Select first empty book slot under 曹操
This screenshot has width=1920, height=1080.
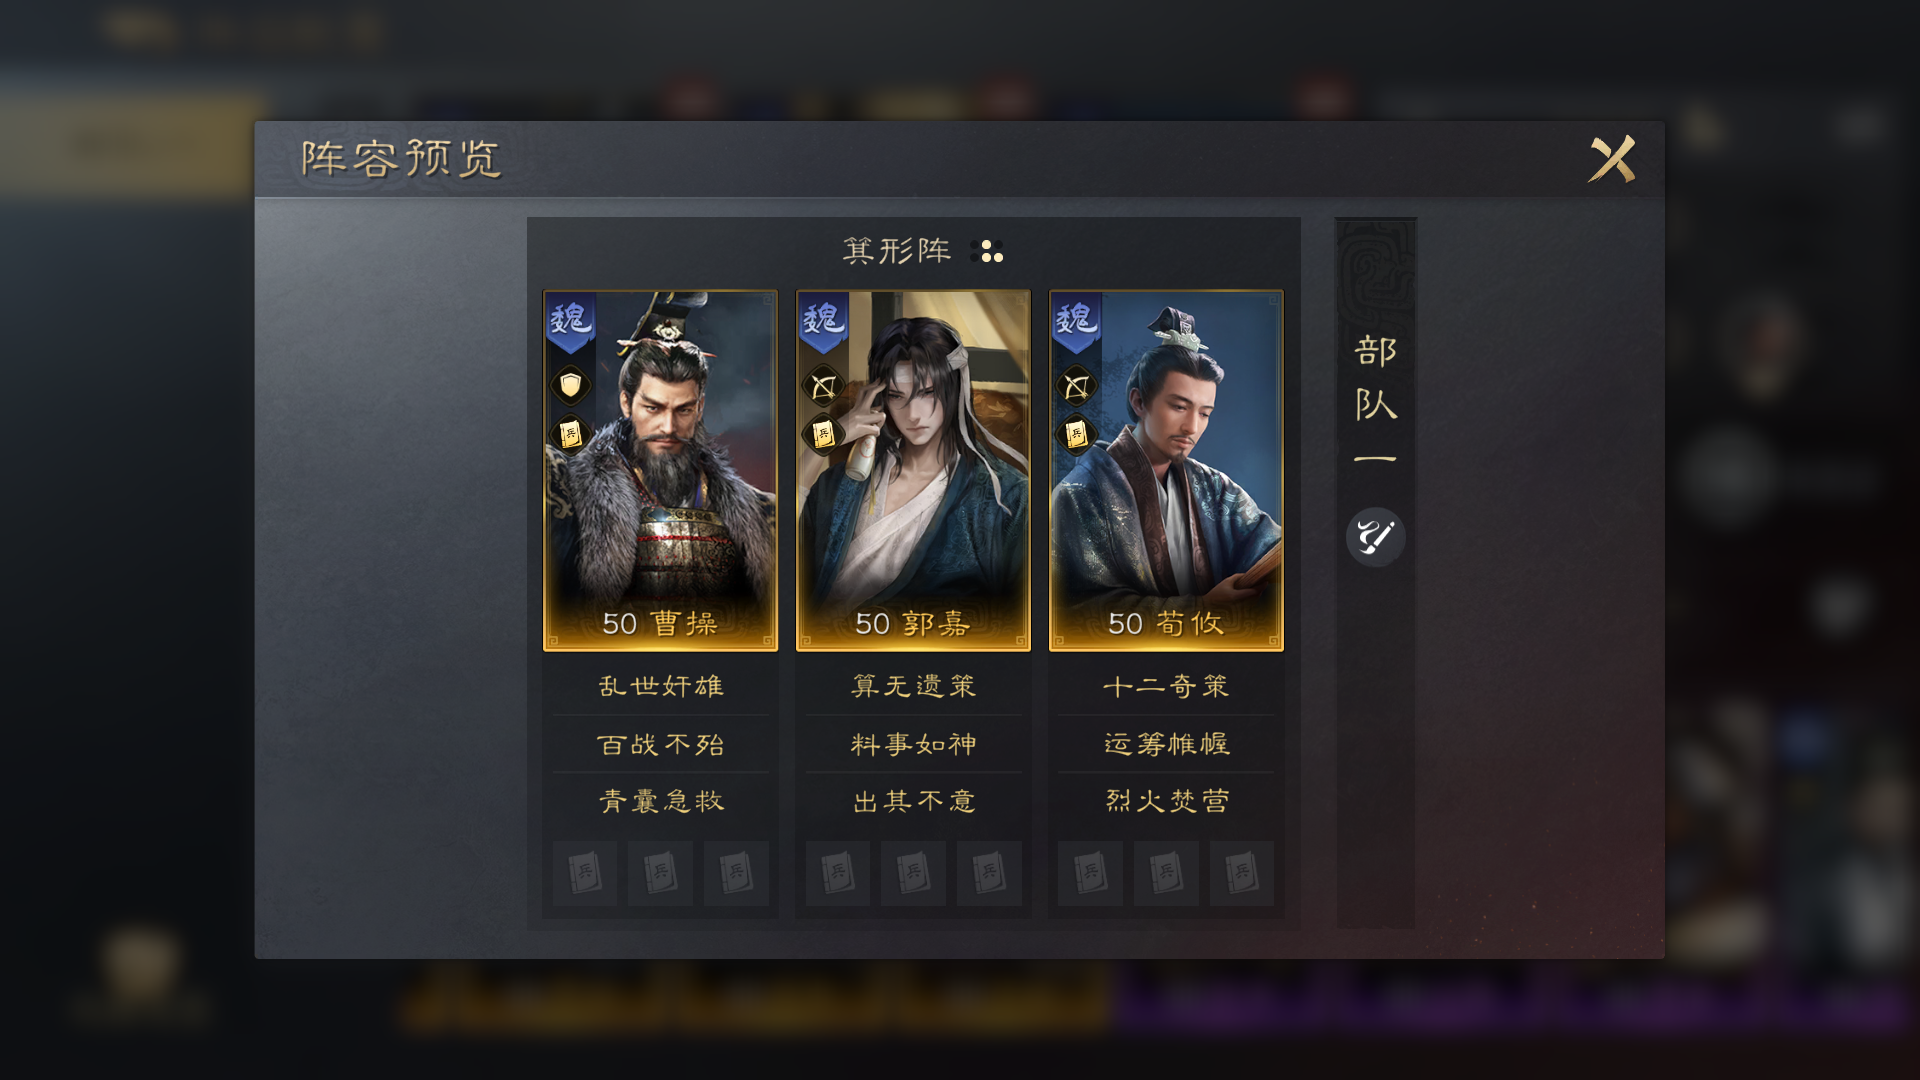pos(585,873)
